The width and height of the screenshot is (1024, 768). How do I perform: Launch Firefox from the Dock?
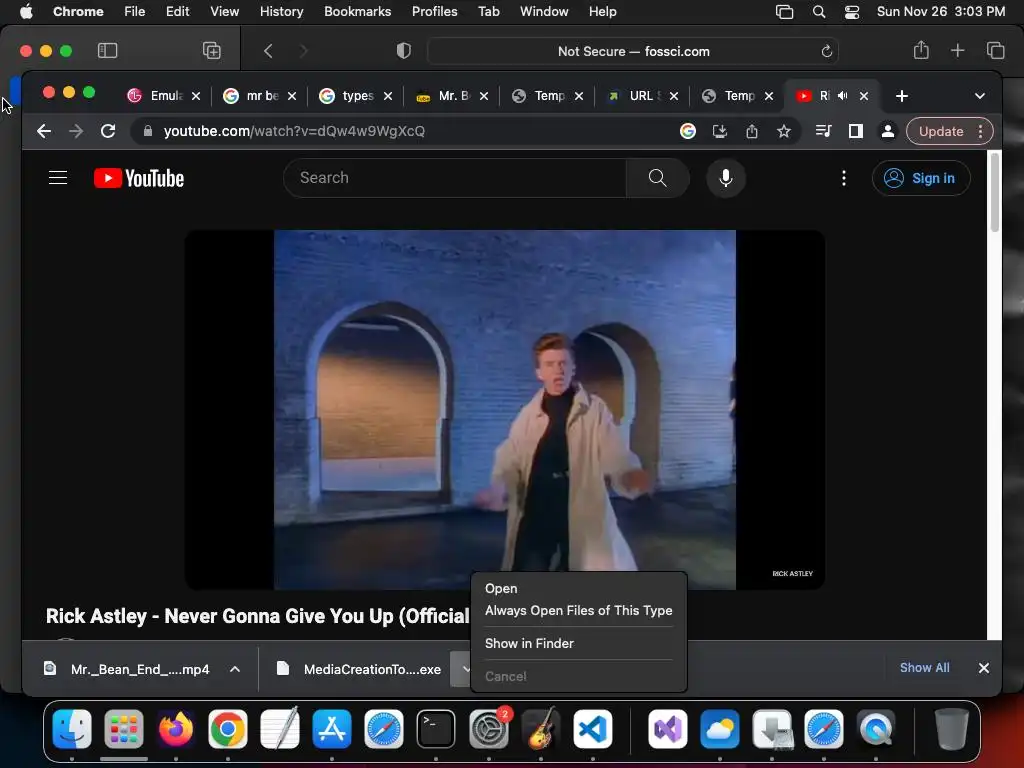coord(176,729)
